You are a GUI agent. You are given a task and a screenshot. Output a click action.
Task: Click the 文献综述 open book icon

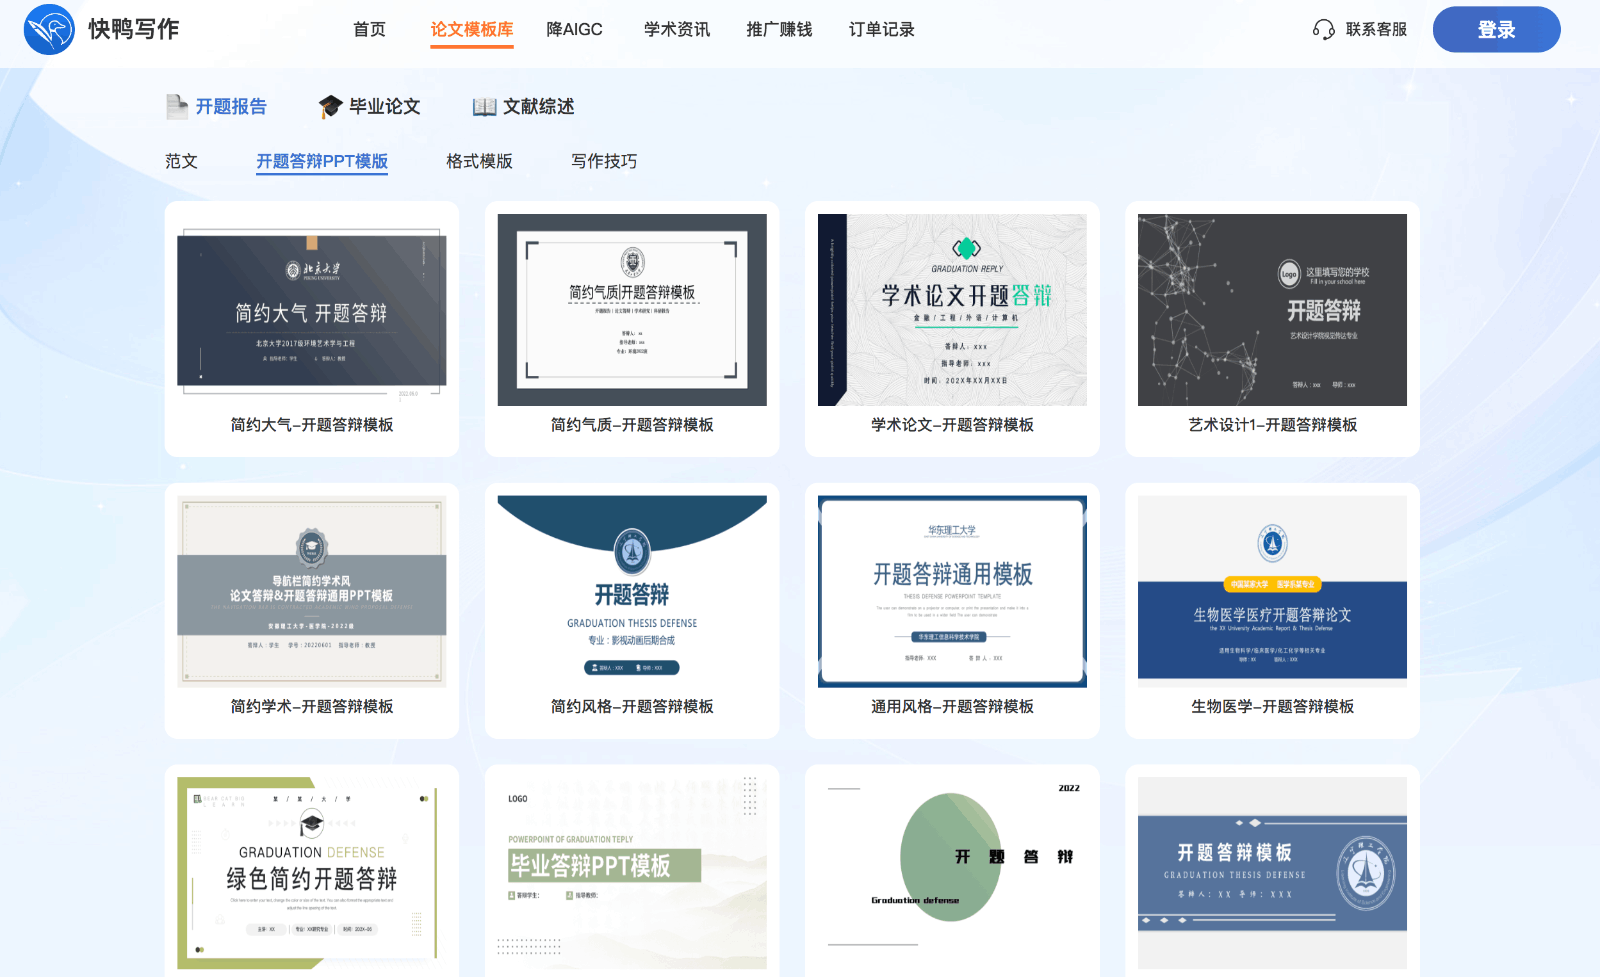tap(485, 107)
